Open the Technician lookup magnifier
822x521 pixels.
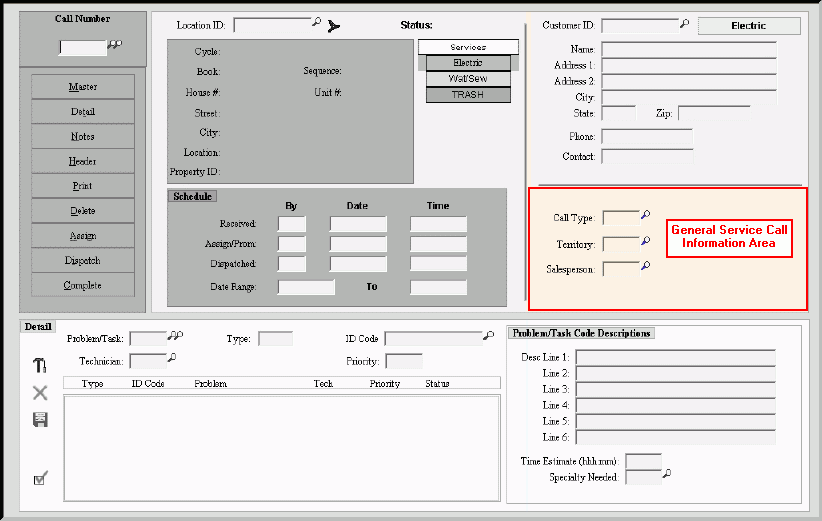[x=172, y=358]
